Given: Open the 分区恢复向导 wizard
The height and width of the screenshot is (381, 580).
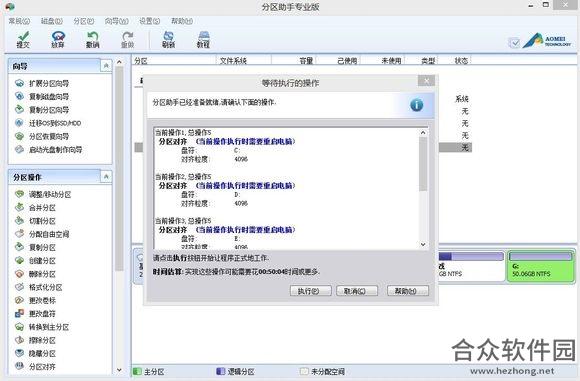Looking at the screenshot, I should pos(42,136).
